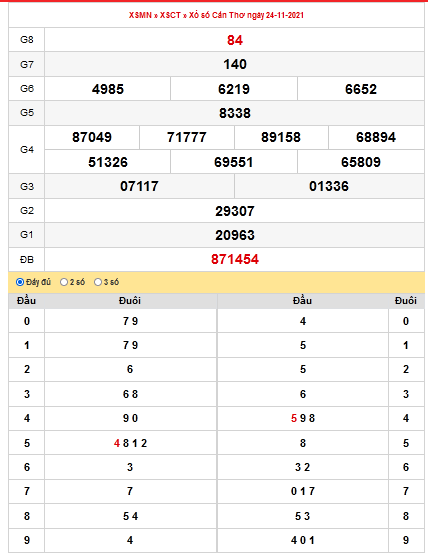This screenshot has width=428, height=560.
Task: Click the G6 number 4985
Action: point(108,89)
